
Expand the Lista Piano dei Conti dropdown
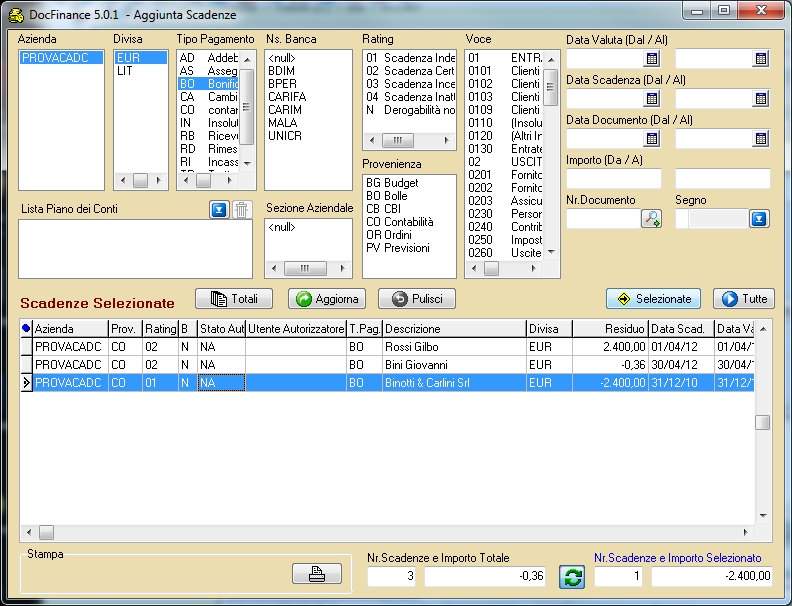coord(220,209)
